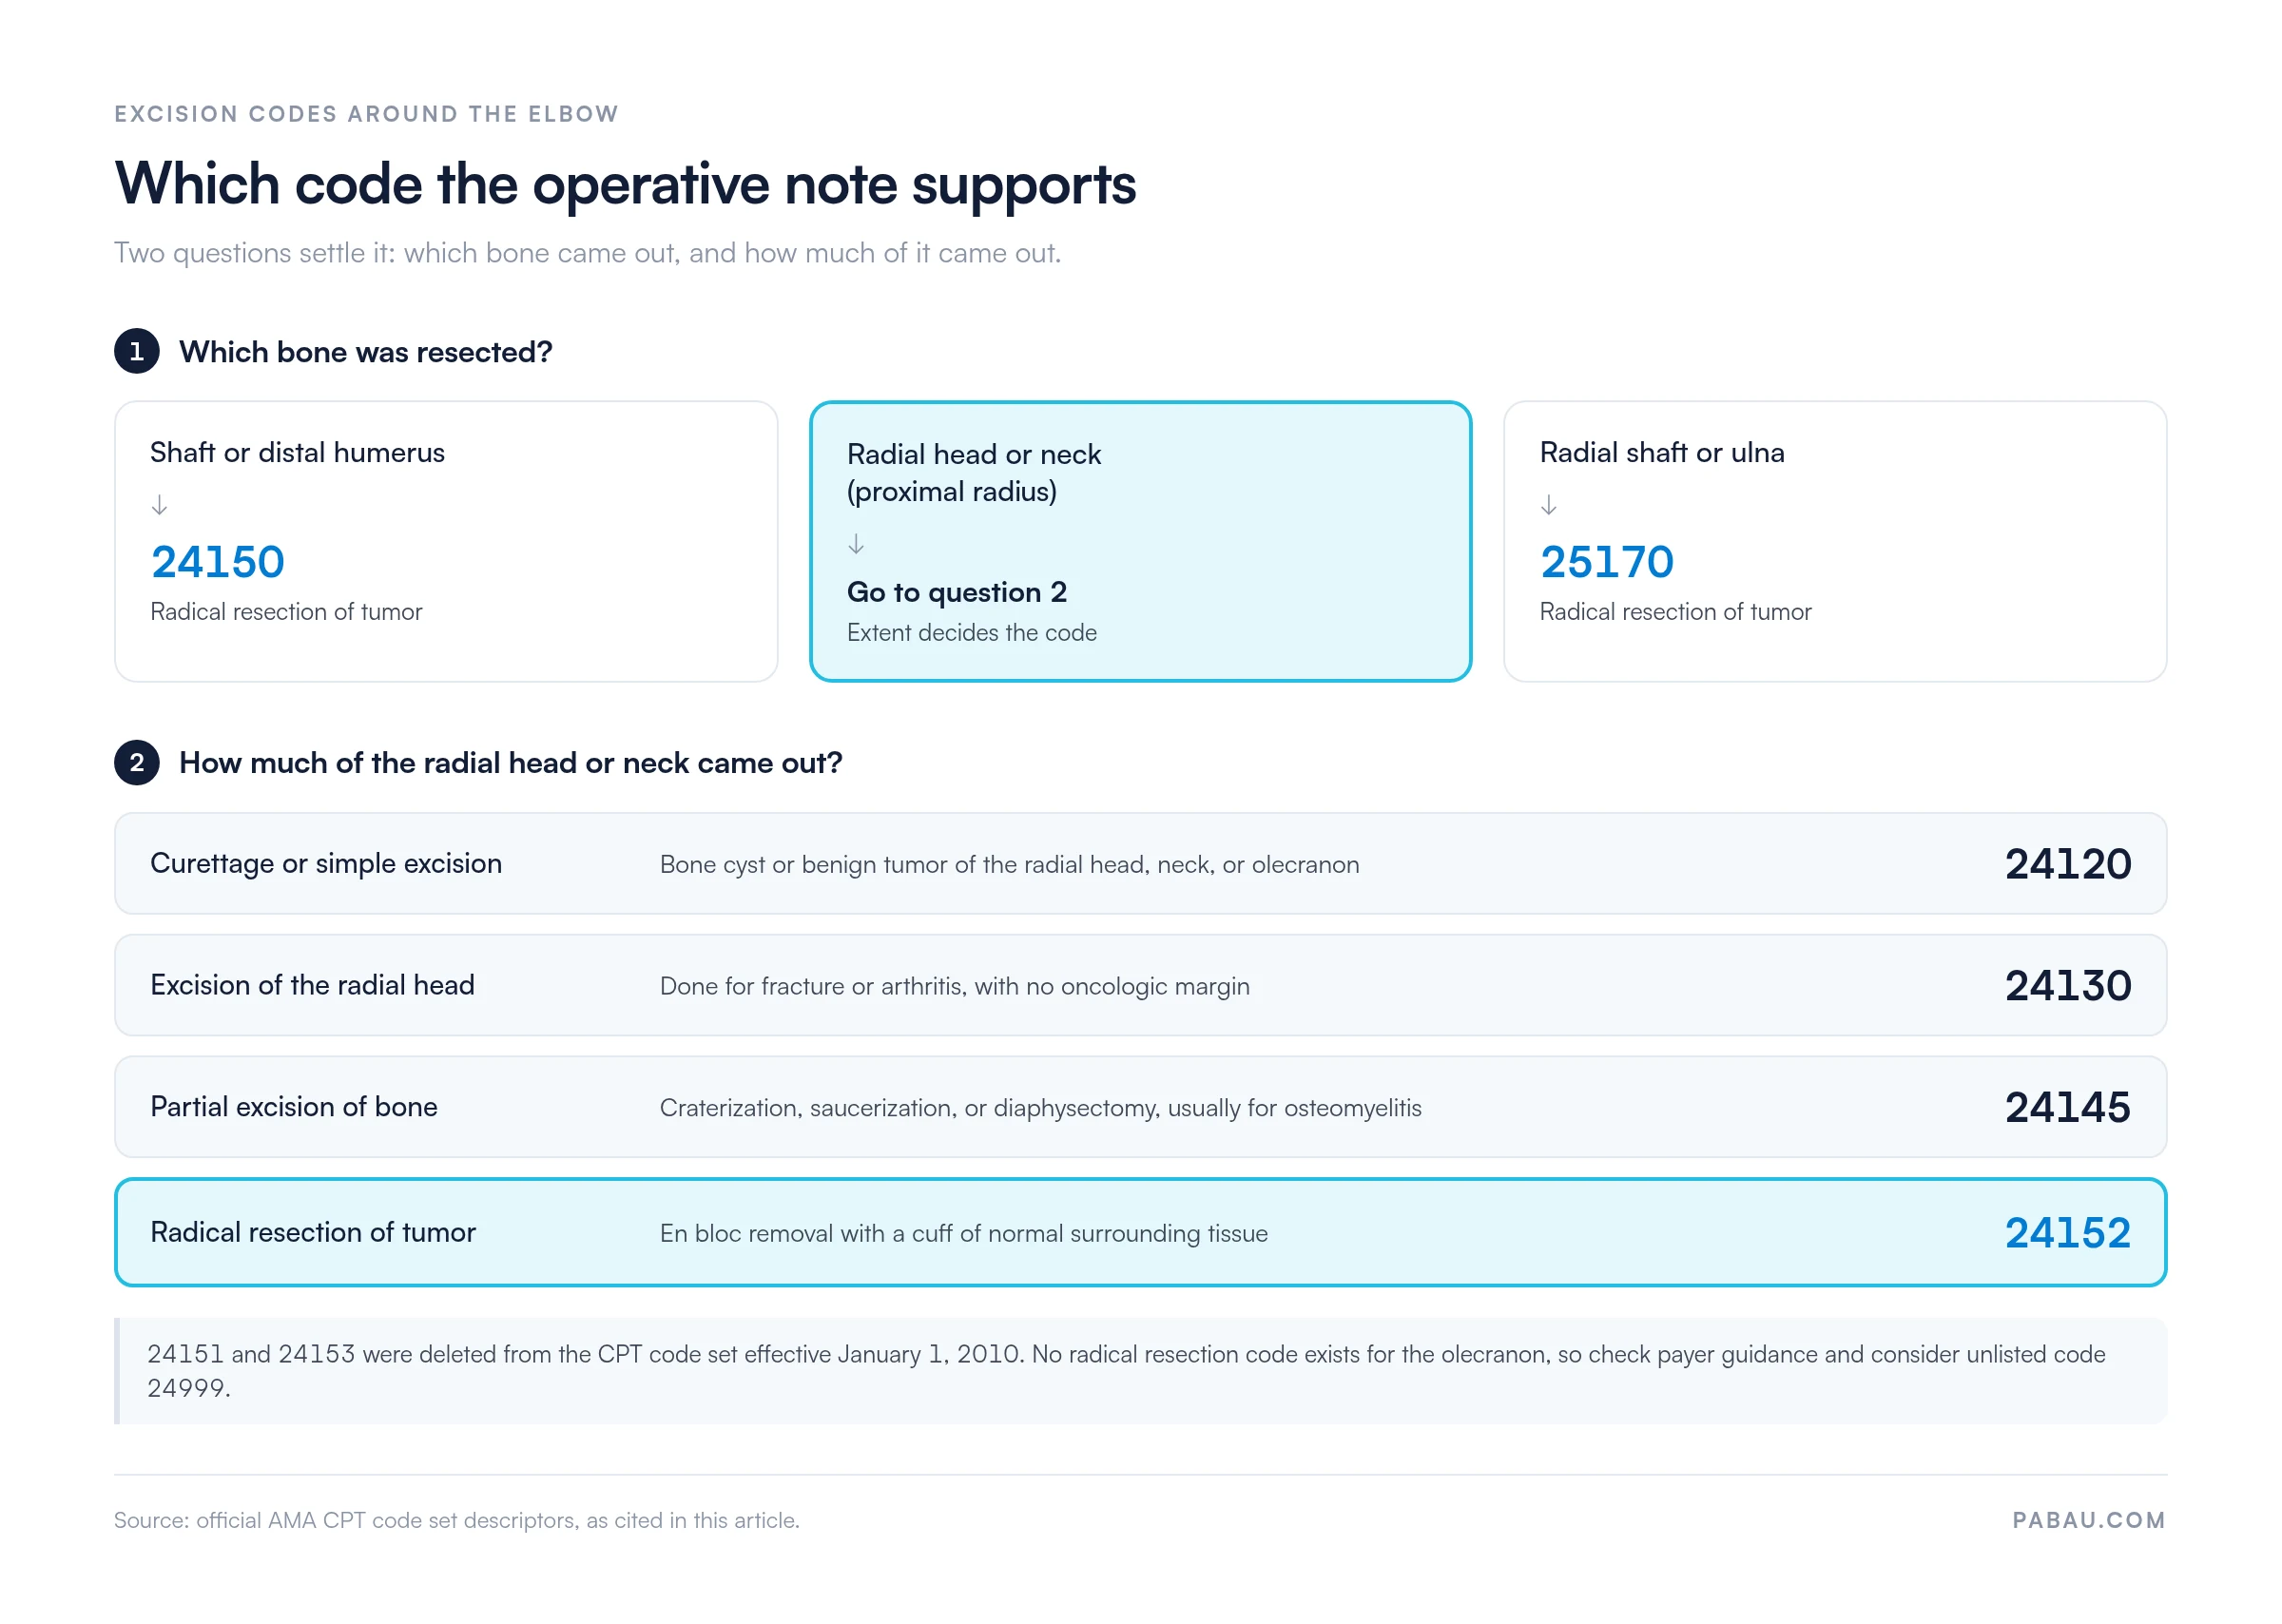Select the Radial shaft or ulna card
This screenshot has width=2282, height=1624.
tap(1834, 541)
